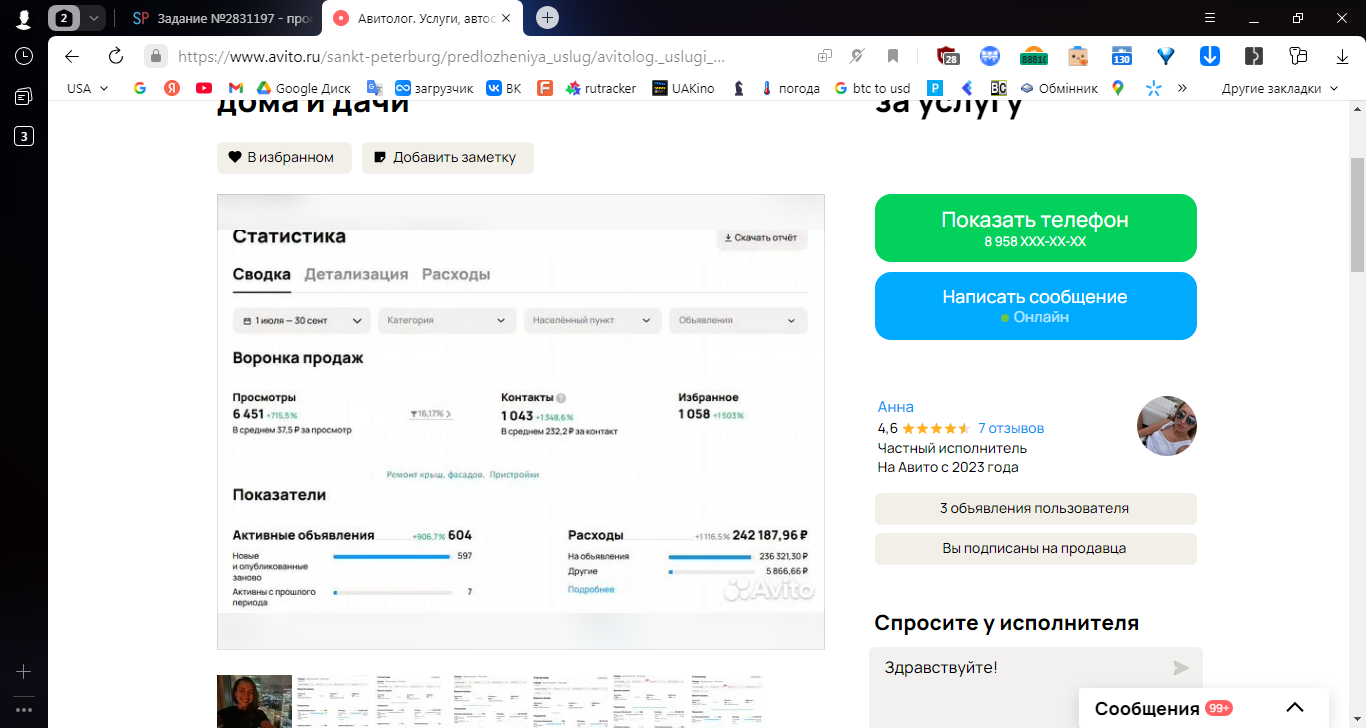This screenshot has width=1366, height=728.
Task: Toggle the bookmark icon in address bar
Action: 893,56
